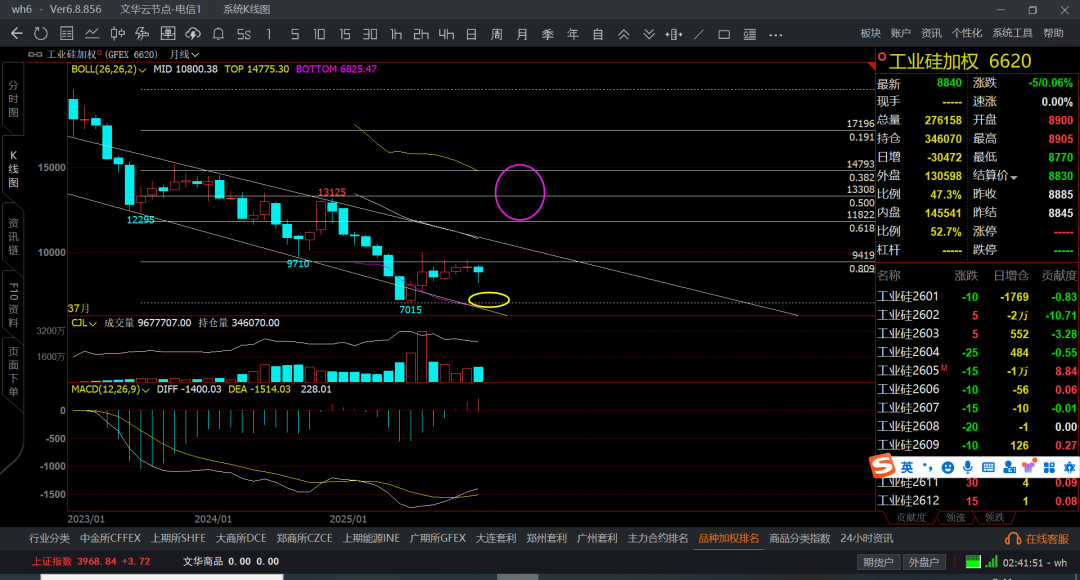1080x580 pixels.
Task: Expand the CJL volume indicator dropdown
Action: tap(92, 323)
